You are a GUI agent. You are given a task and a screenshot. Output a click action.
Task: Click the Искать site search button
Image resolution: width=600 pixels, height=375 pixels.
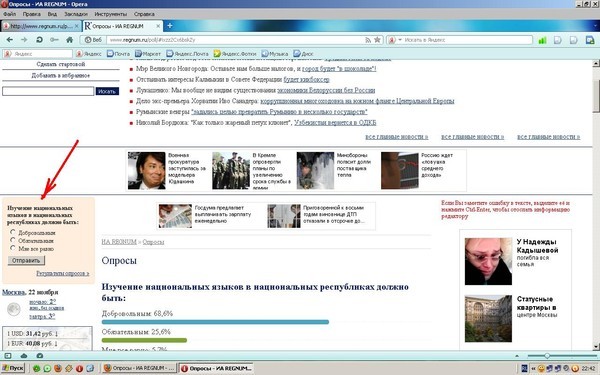click(x=107, y=91)
